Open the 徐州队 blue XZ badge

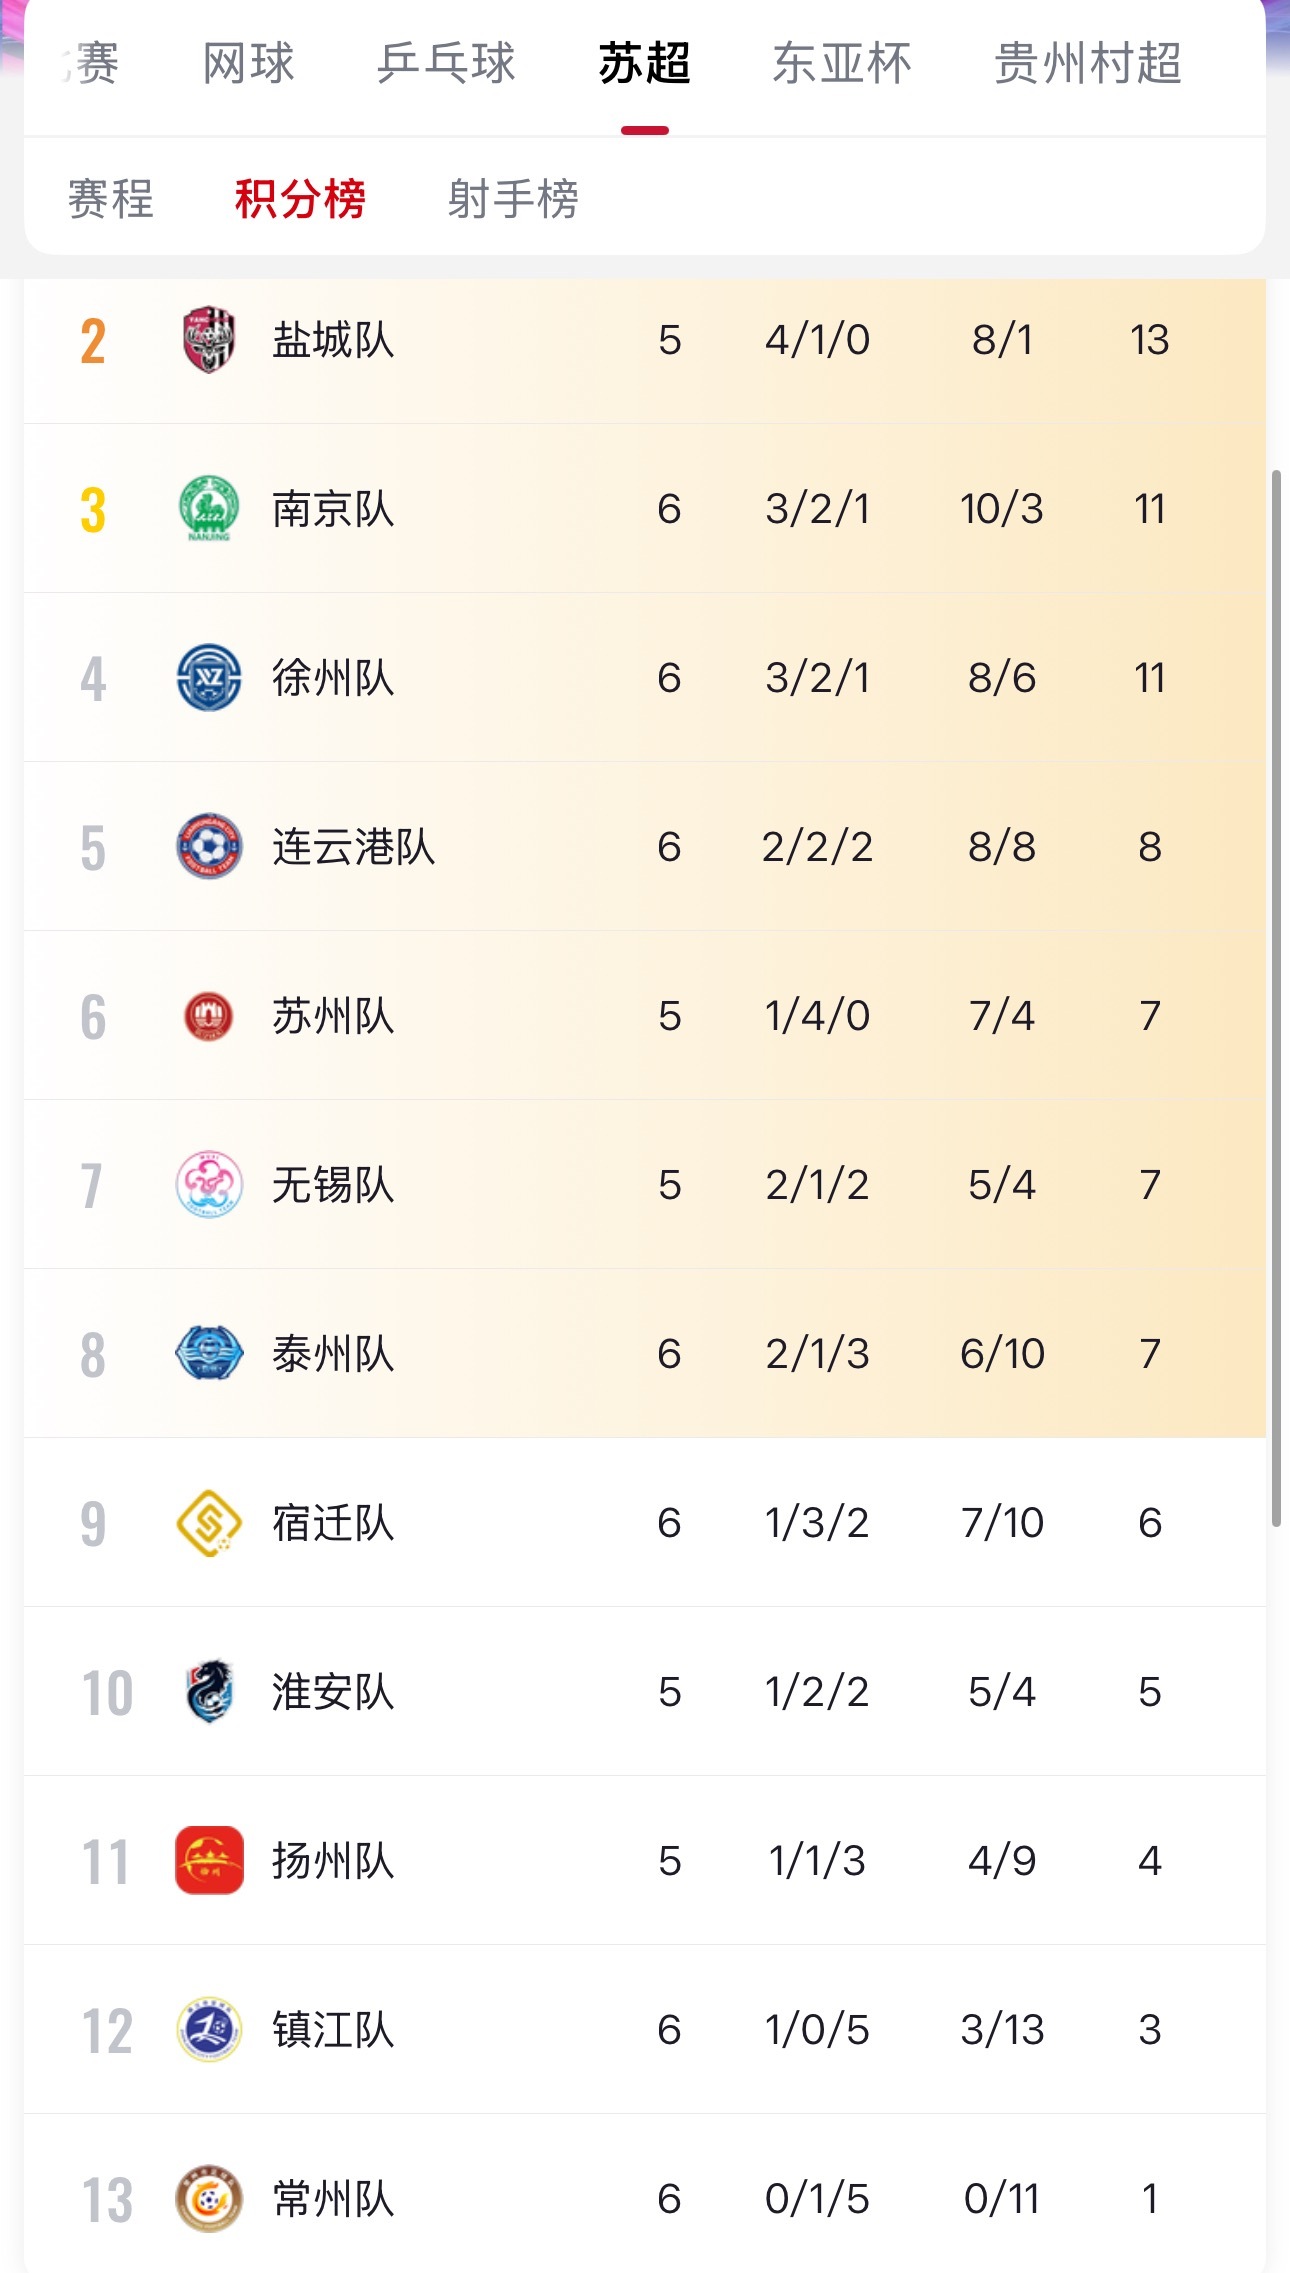(209, 678)
